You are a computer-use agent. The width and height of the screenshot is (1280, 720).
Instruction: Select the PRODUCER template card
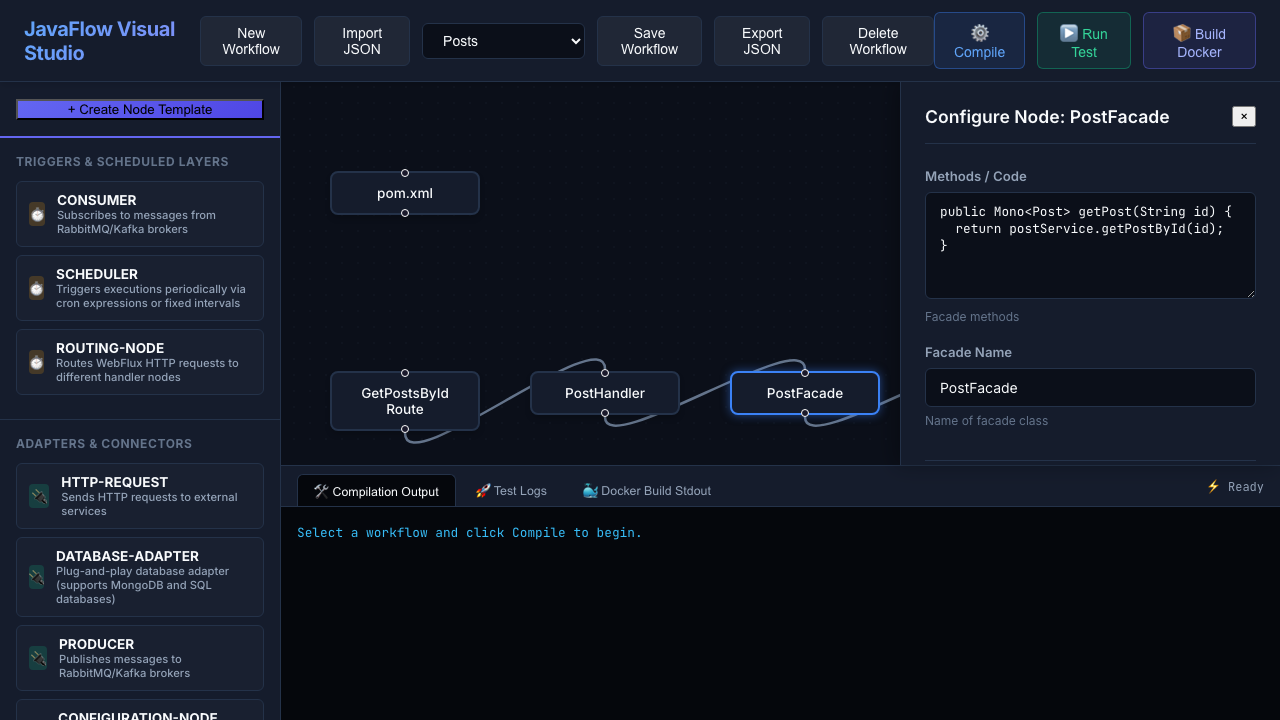tap(140, 658)
